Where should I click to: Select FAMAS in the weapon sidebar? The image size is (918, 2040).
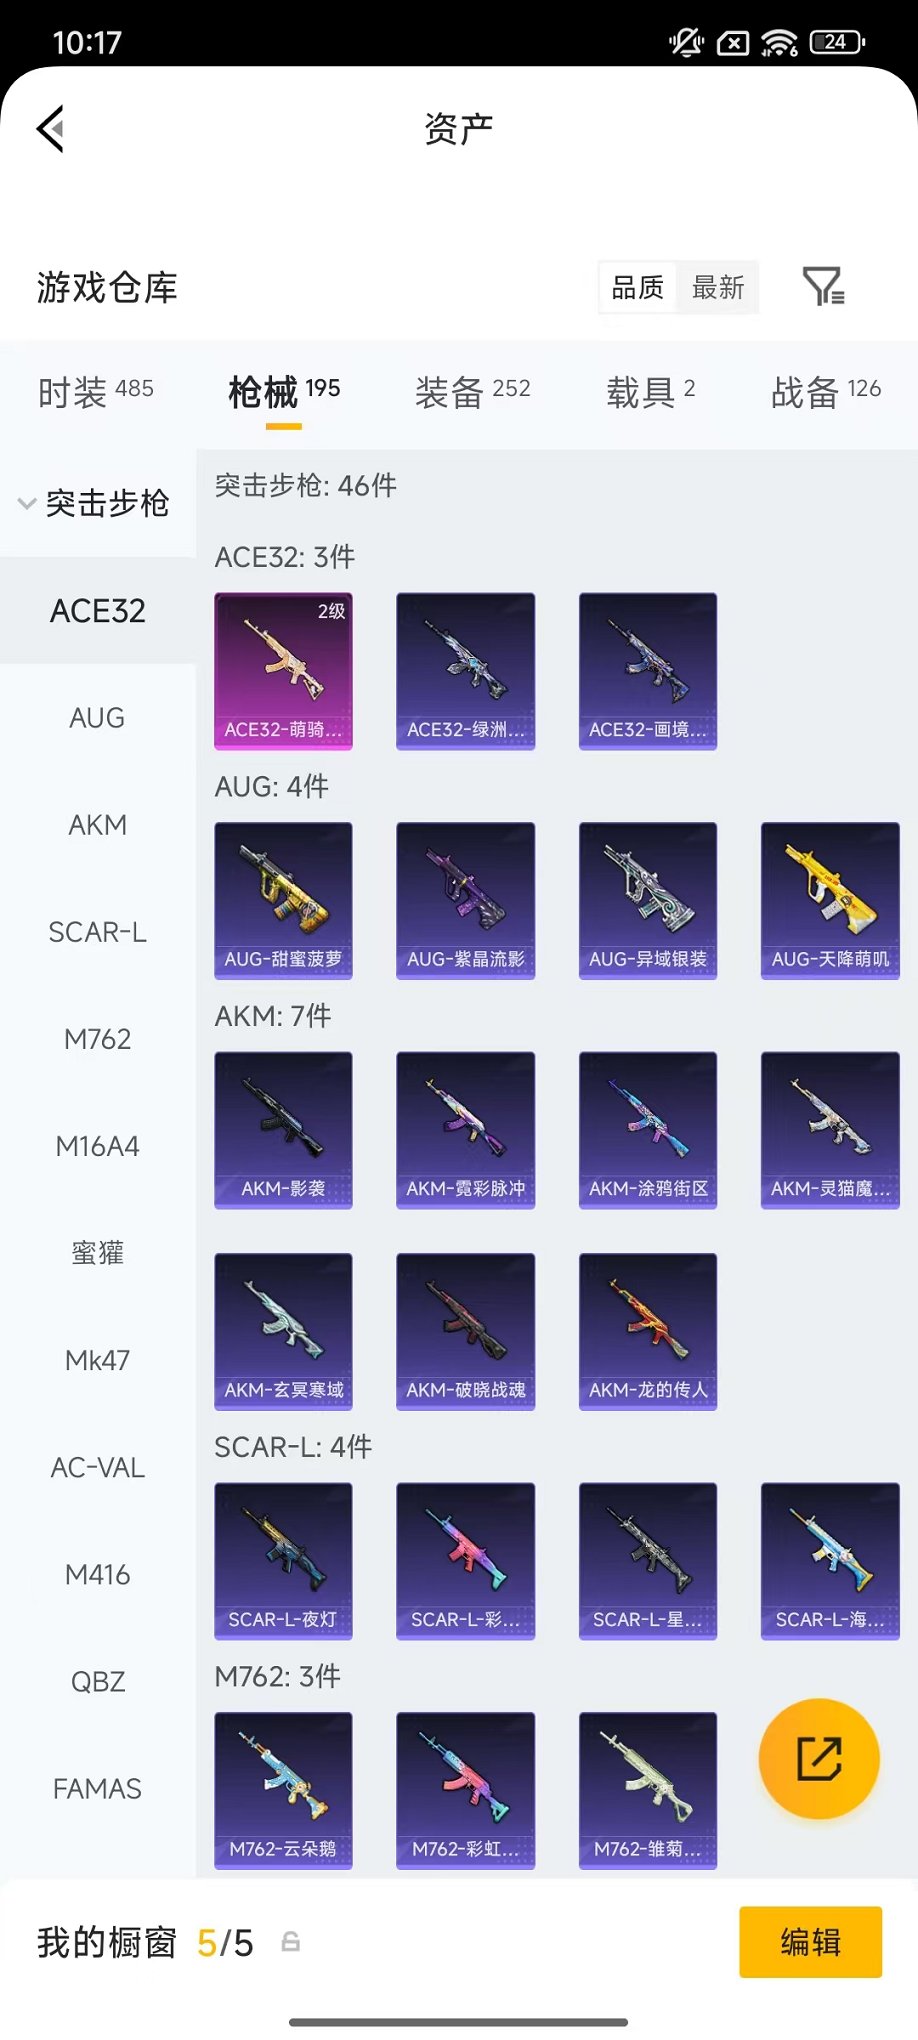click(x=98, y=1789)
